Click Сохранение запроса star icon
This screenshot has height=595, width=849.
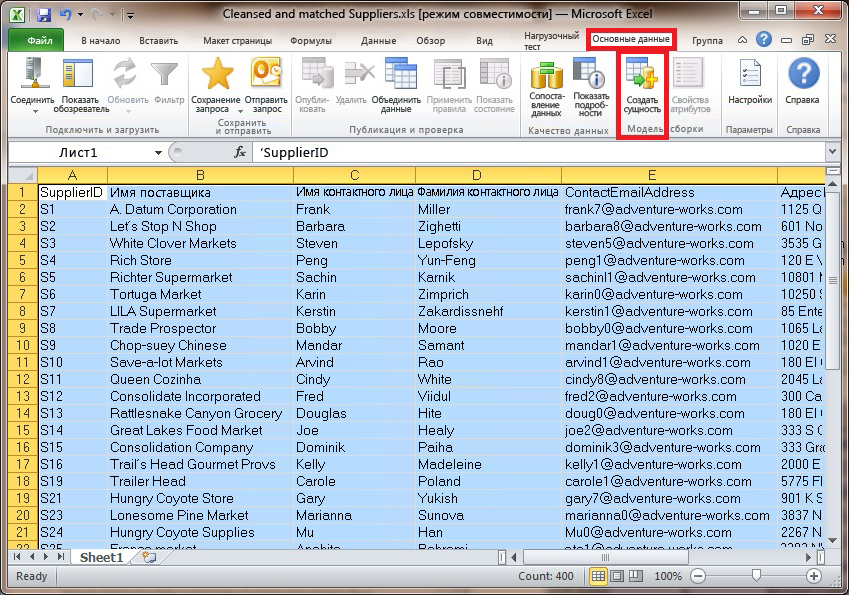[x=217, y=74]
